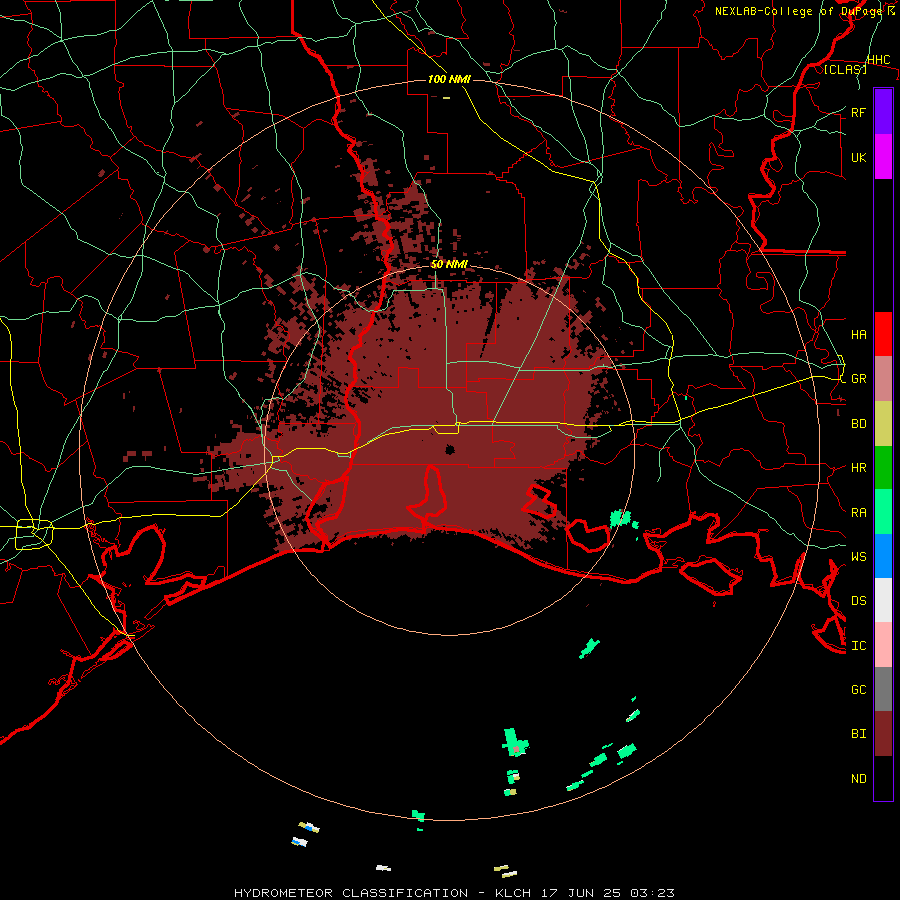Click the ND legend label
Viewport: 900px width, 900px height.
tap(858, 779)
